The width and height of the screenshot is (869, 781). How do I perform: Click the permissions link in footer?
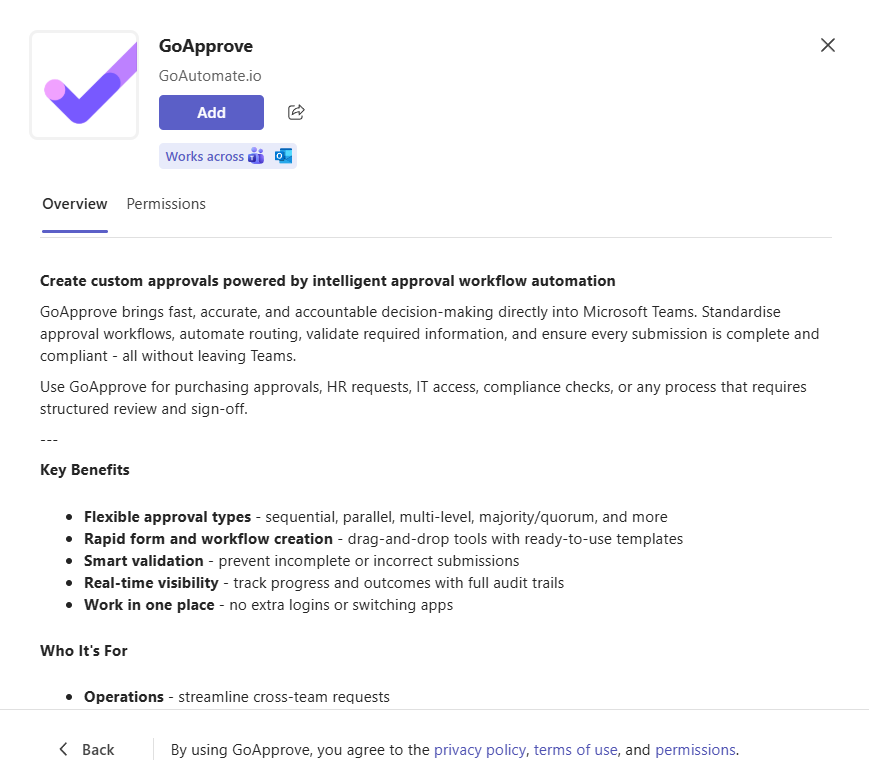pos(695,749)
